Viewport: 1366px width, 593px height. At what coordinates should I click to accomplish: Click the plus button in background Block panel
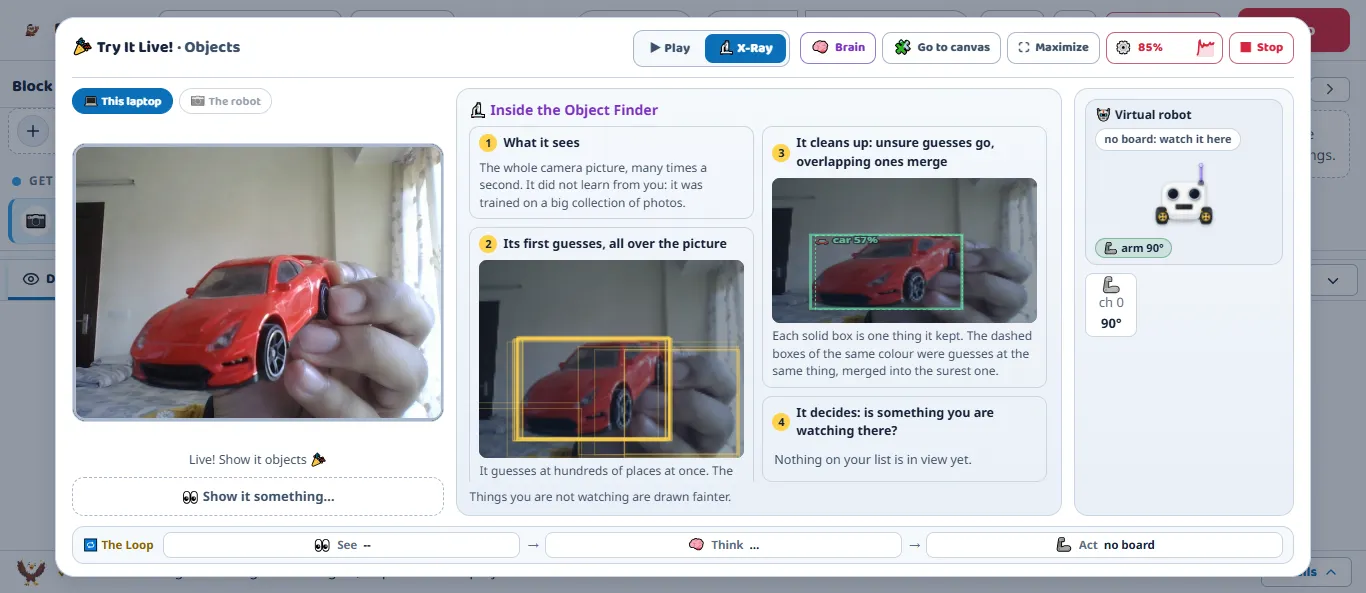[x=33, y=131]
